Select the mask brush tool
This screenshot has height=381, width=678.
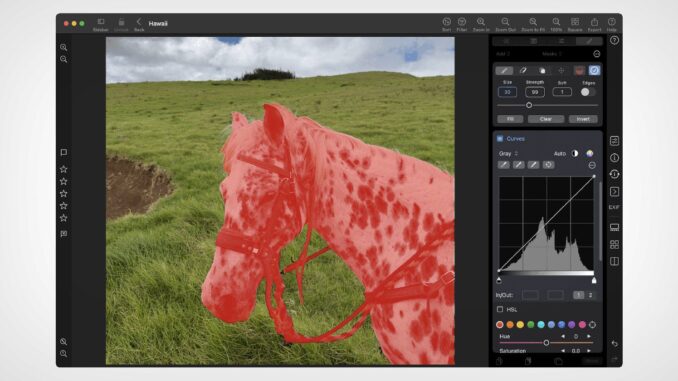point(504,70)
